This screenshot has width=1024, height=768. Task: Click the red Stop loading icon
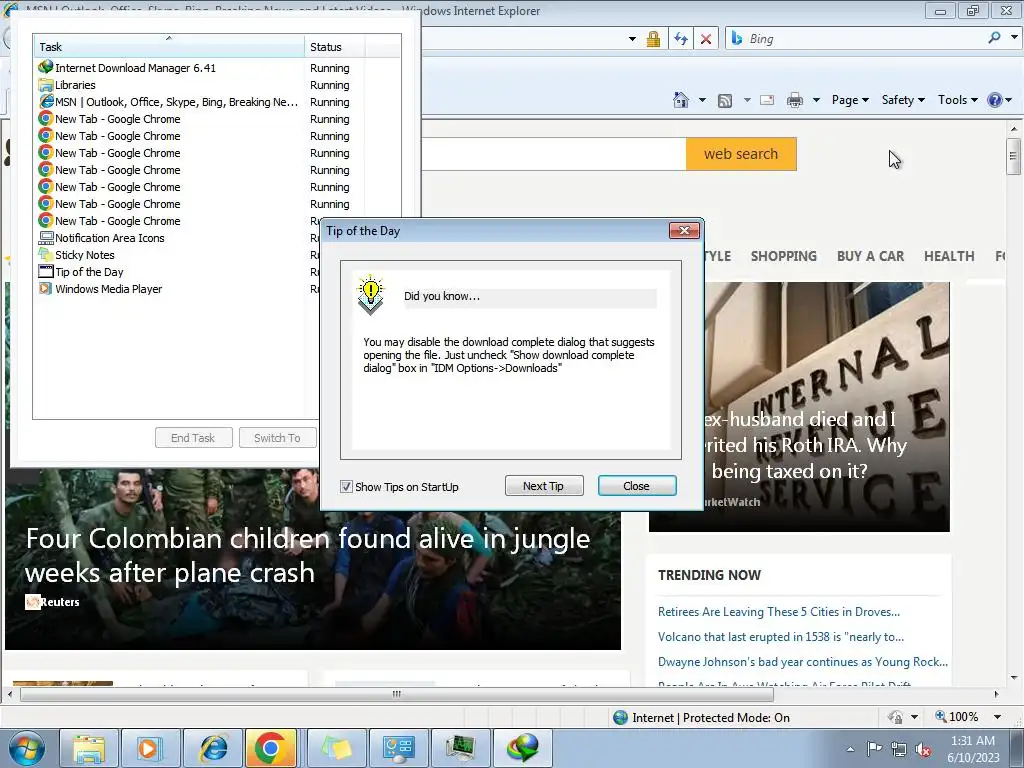pos(706,39)
